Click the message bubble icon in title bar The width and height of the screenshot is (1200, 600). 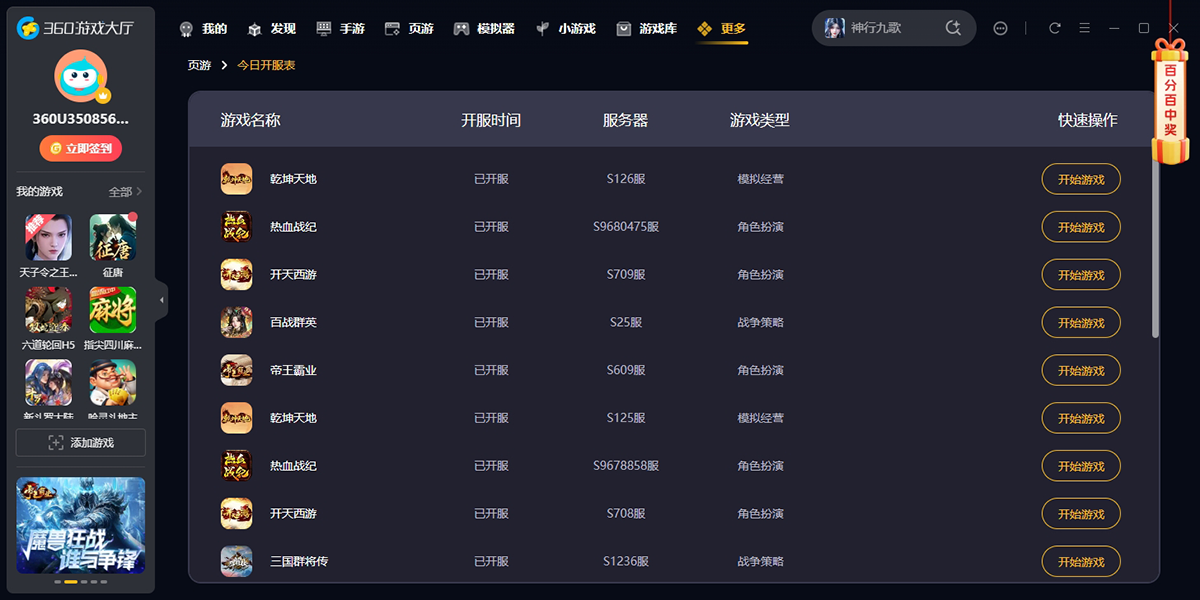[1000, 29]
